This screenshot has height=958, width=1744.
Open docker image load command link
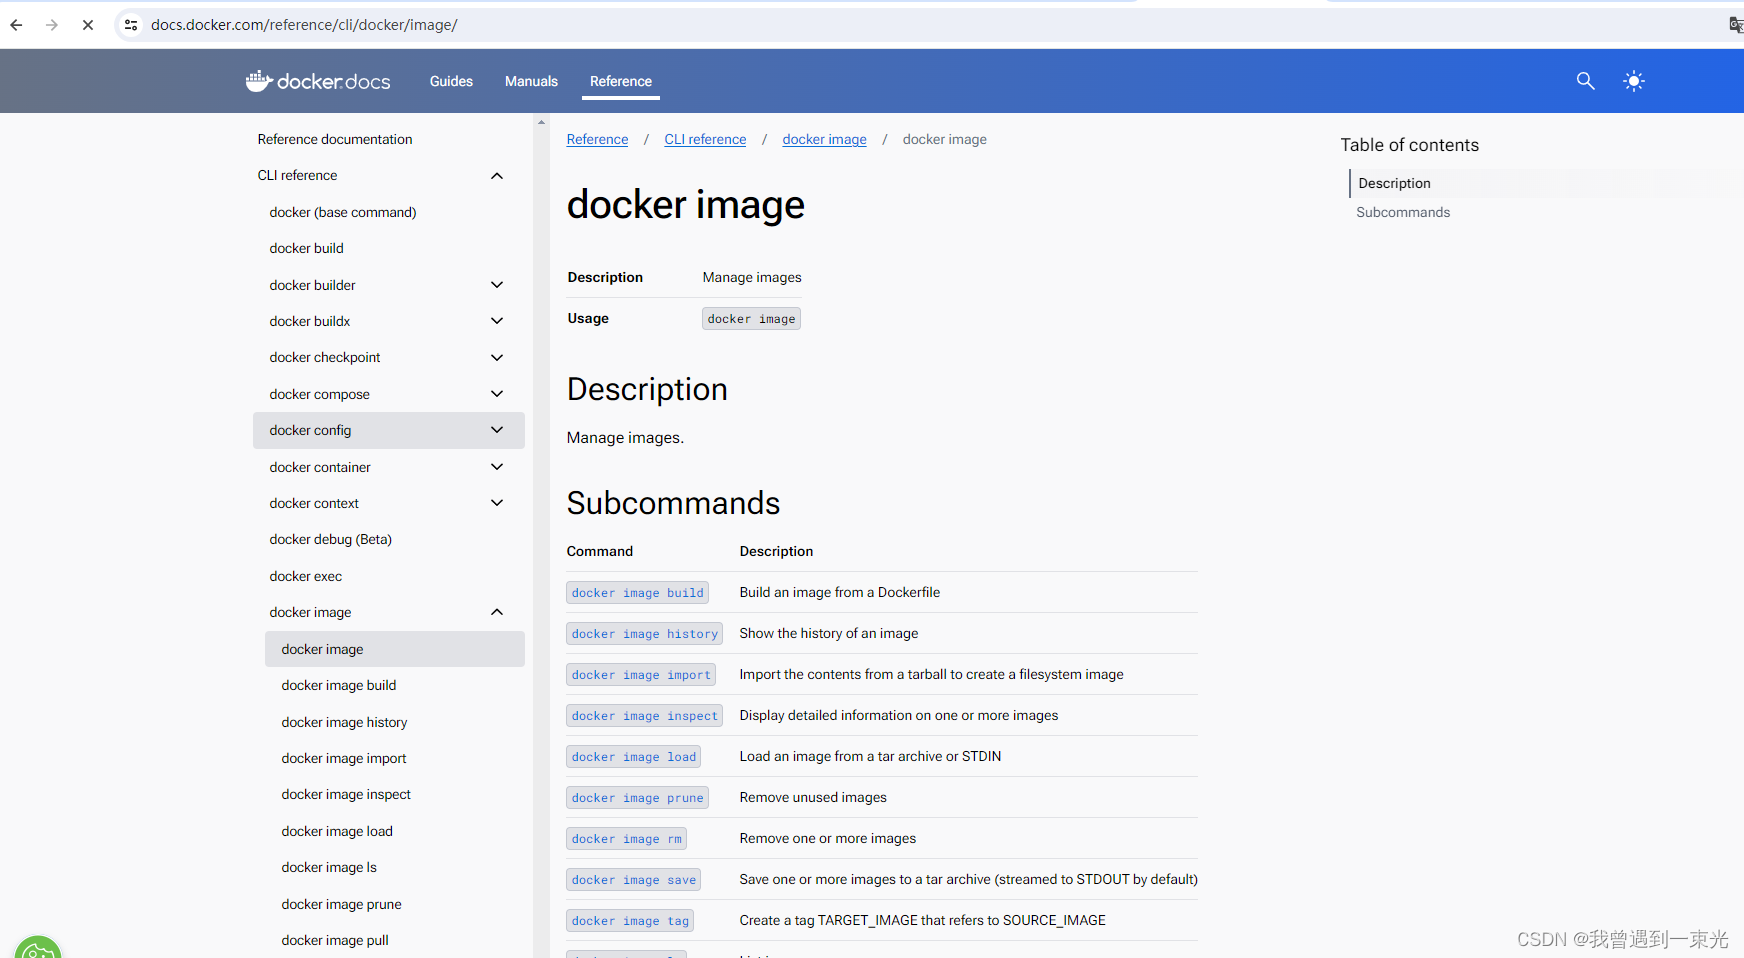coord(634,757)
